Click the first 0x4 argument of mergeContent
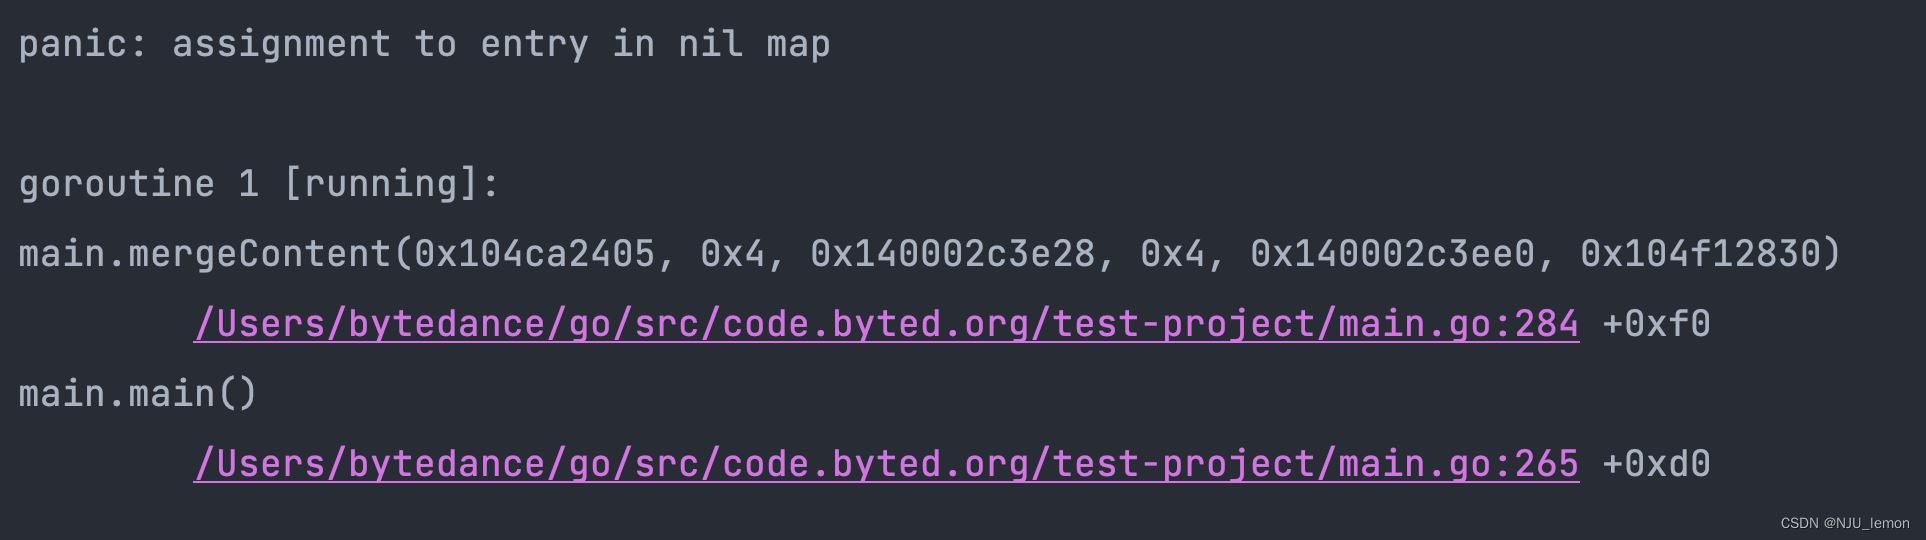This screenshot has width=1926, height=540. tap(732, 254)
